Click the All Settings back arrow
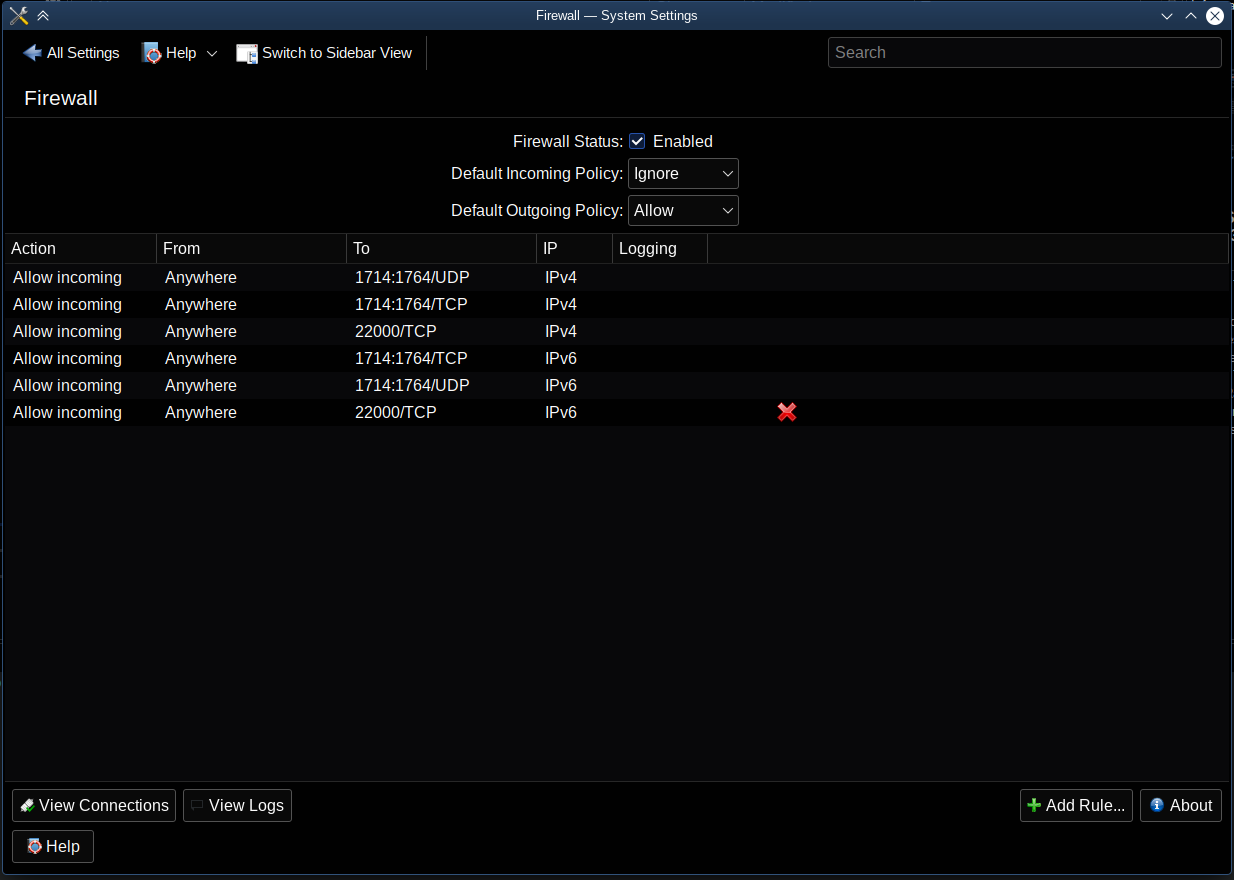 click(33, 53)
